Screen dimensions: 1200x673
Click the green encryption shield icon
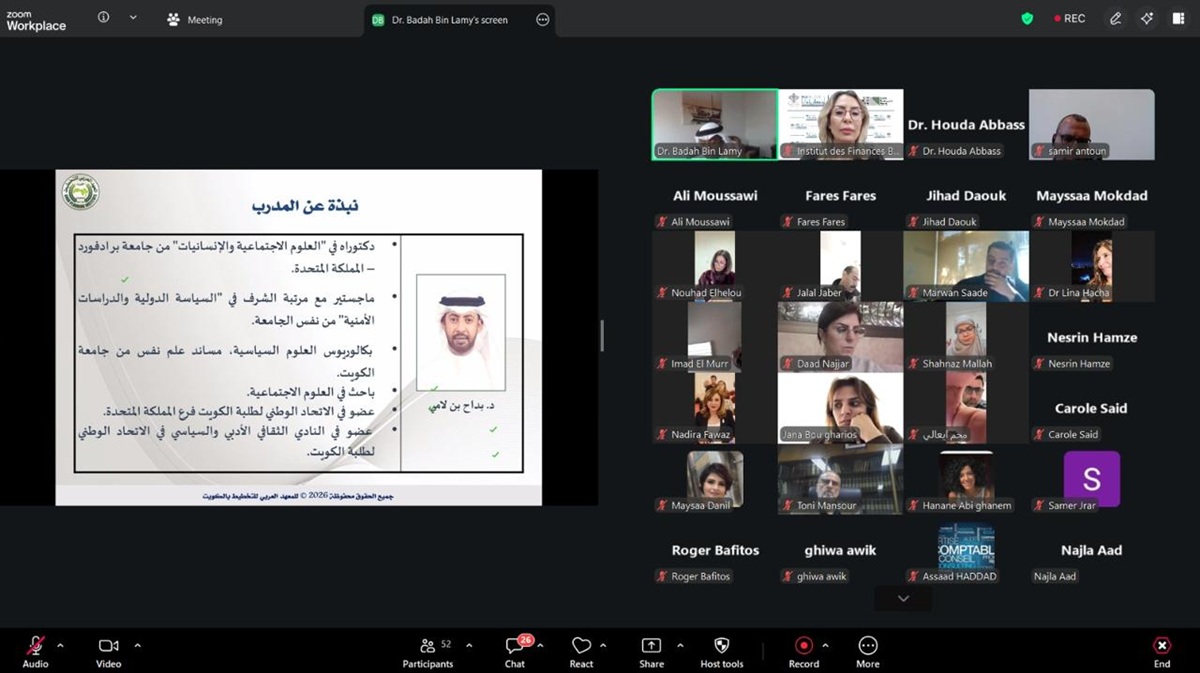click(1027, 19)
